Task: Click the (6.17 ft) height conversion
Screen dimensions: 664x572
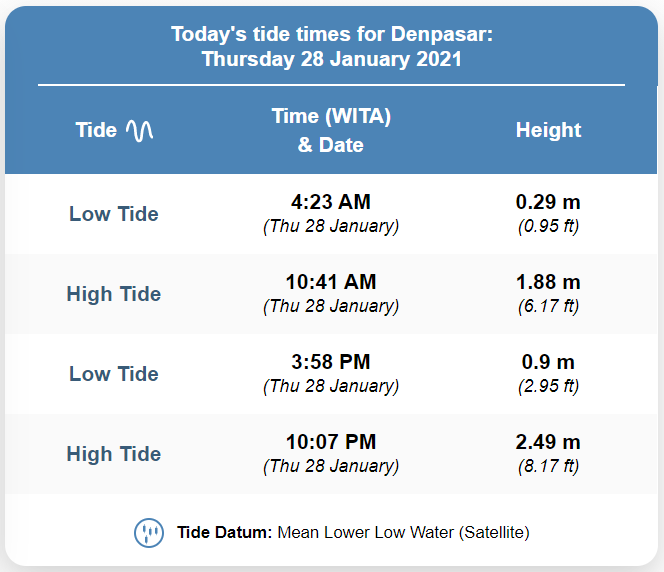Action: tap(548, 306)
